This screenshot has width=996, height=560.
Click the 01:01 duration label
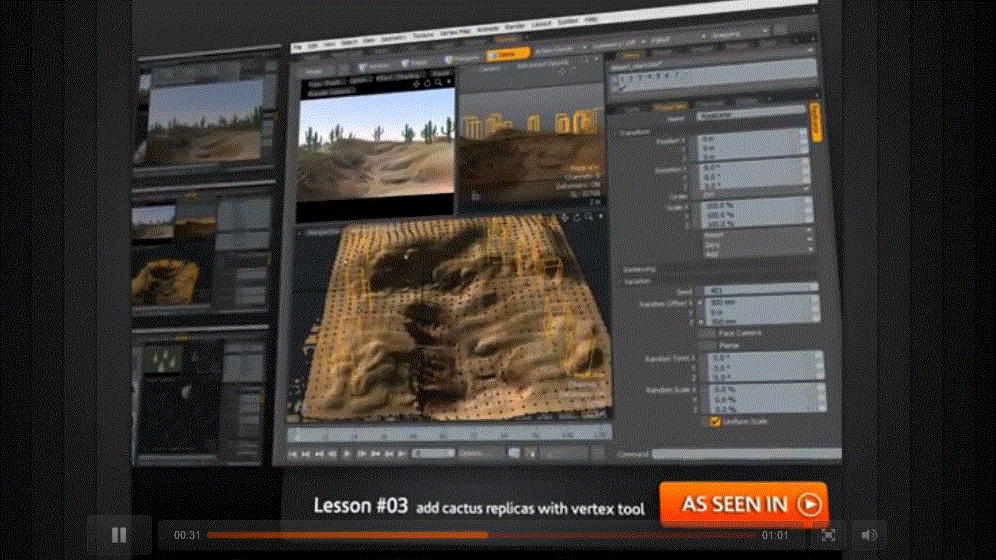(775, 535)
